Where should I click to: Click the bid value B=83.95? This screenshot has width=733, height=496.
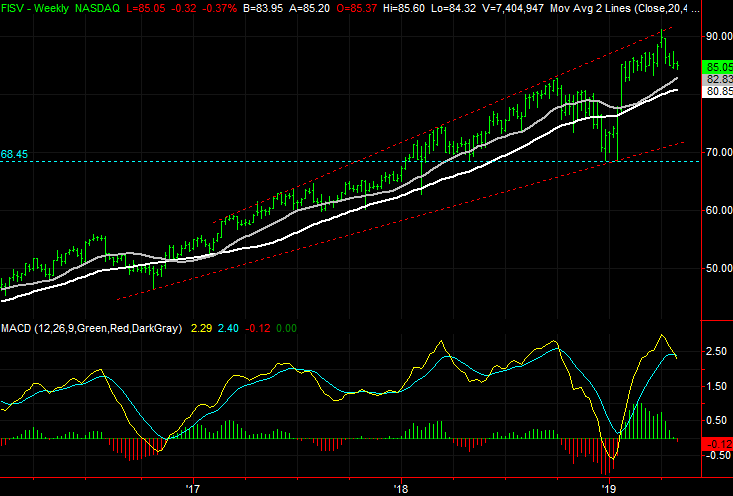click(x=263, y=8)
